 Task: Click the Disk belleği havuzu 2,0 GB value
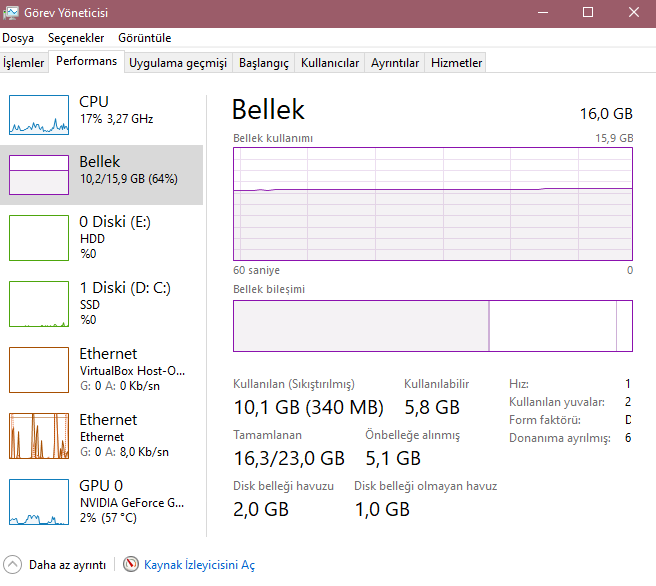coord(261,509)
